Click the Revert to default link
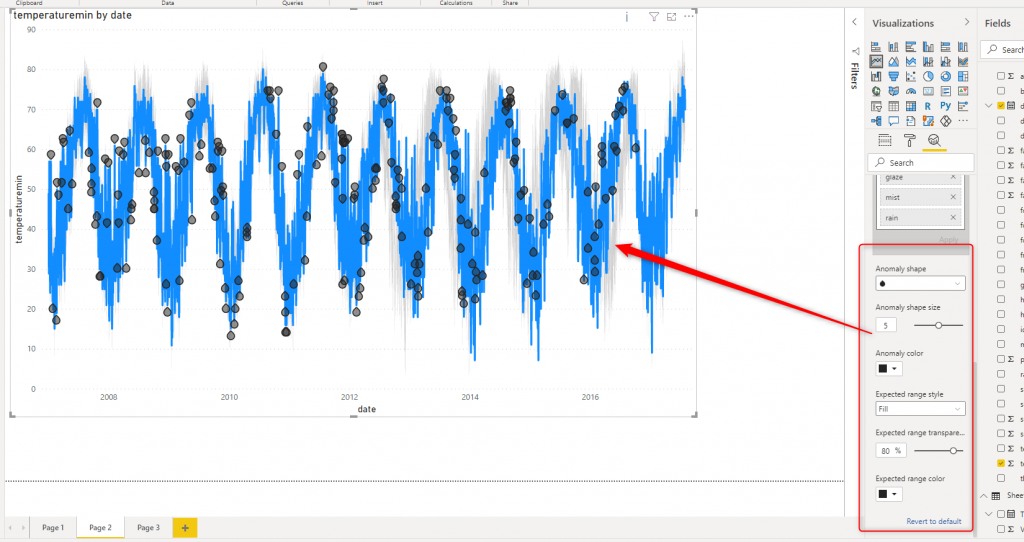Screen dimensions: 1024x542 point(934,521)
